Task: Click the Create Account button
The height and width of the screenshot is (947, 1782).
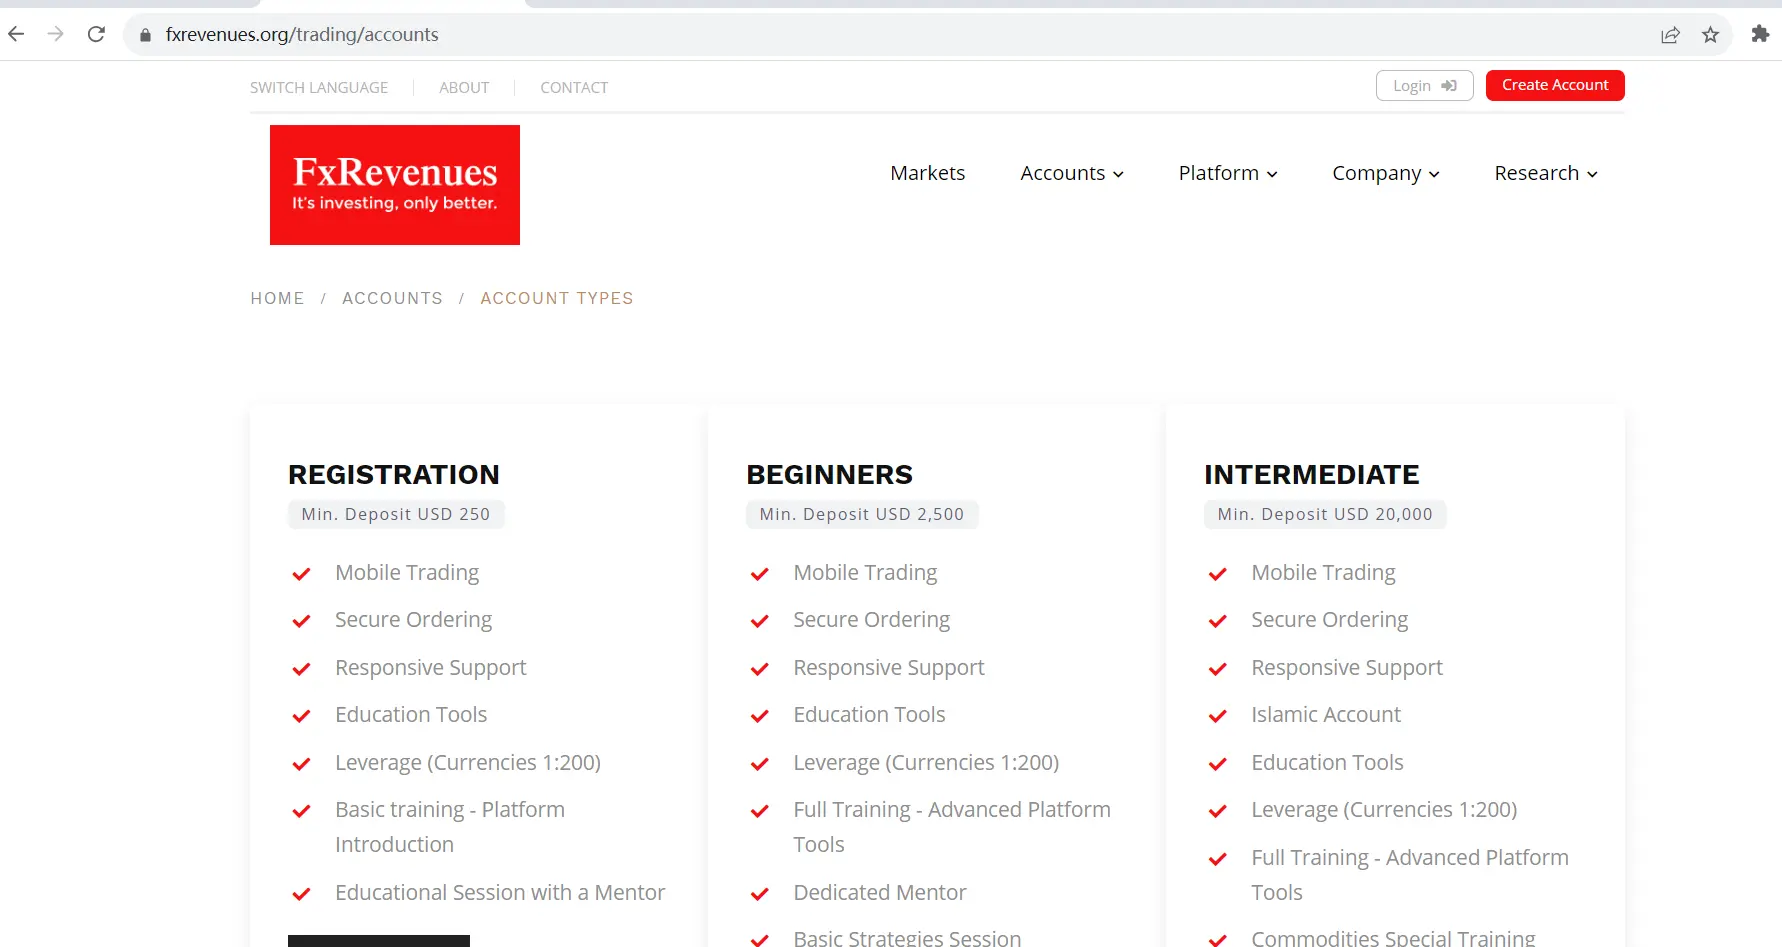Action: pyautogui.click(x=1554, y=85)
